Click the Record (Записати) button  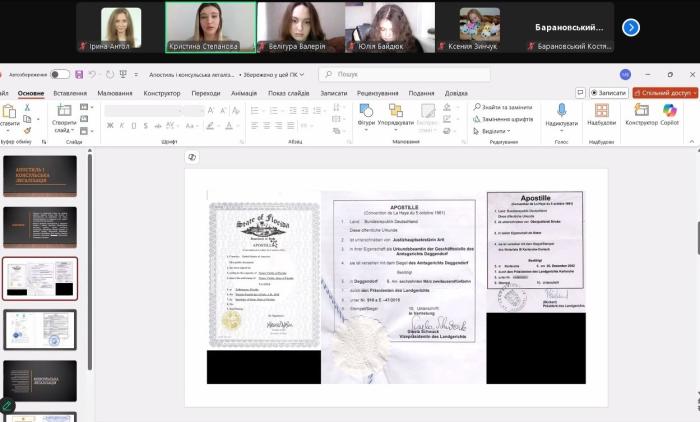pyautogui.click(x=608, y=93)
